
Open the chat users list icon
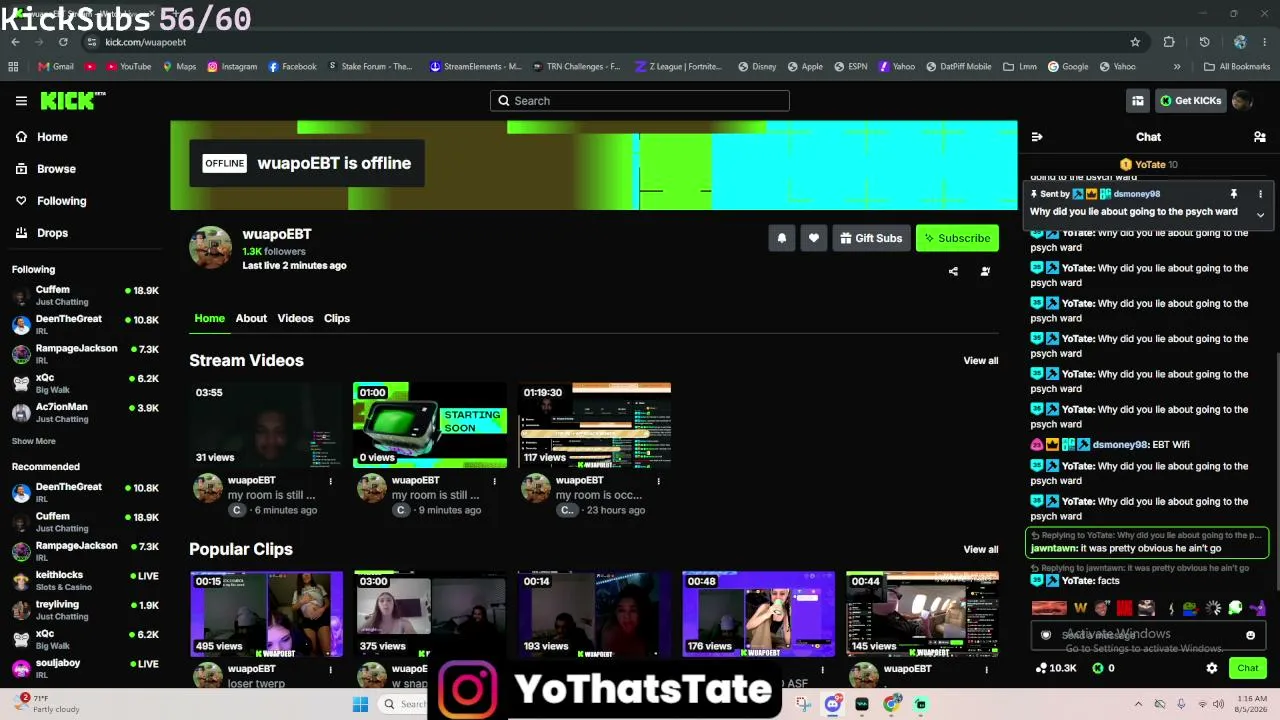coord(1260,137)
